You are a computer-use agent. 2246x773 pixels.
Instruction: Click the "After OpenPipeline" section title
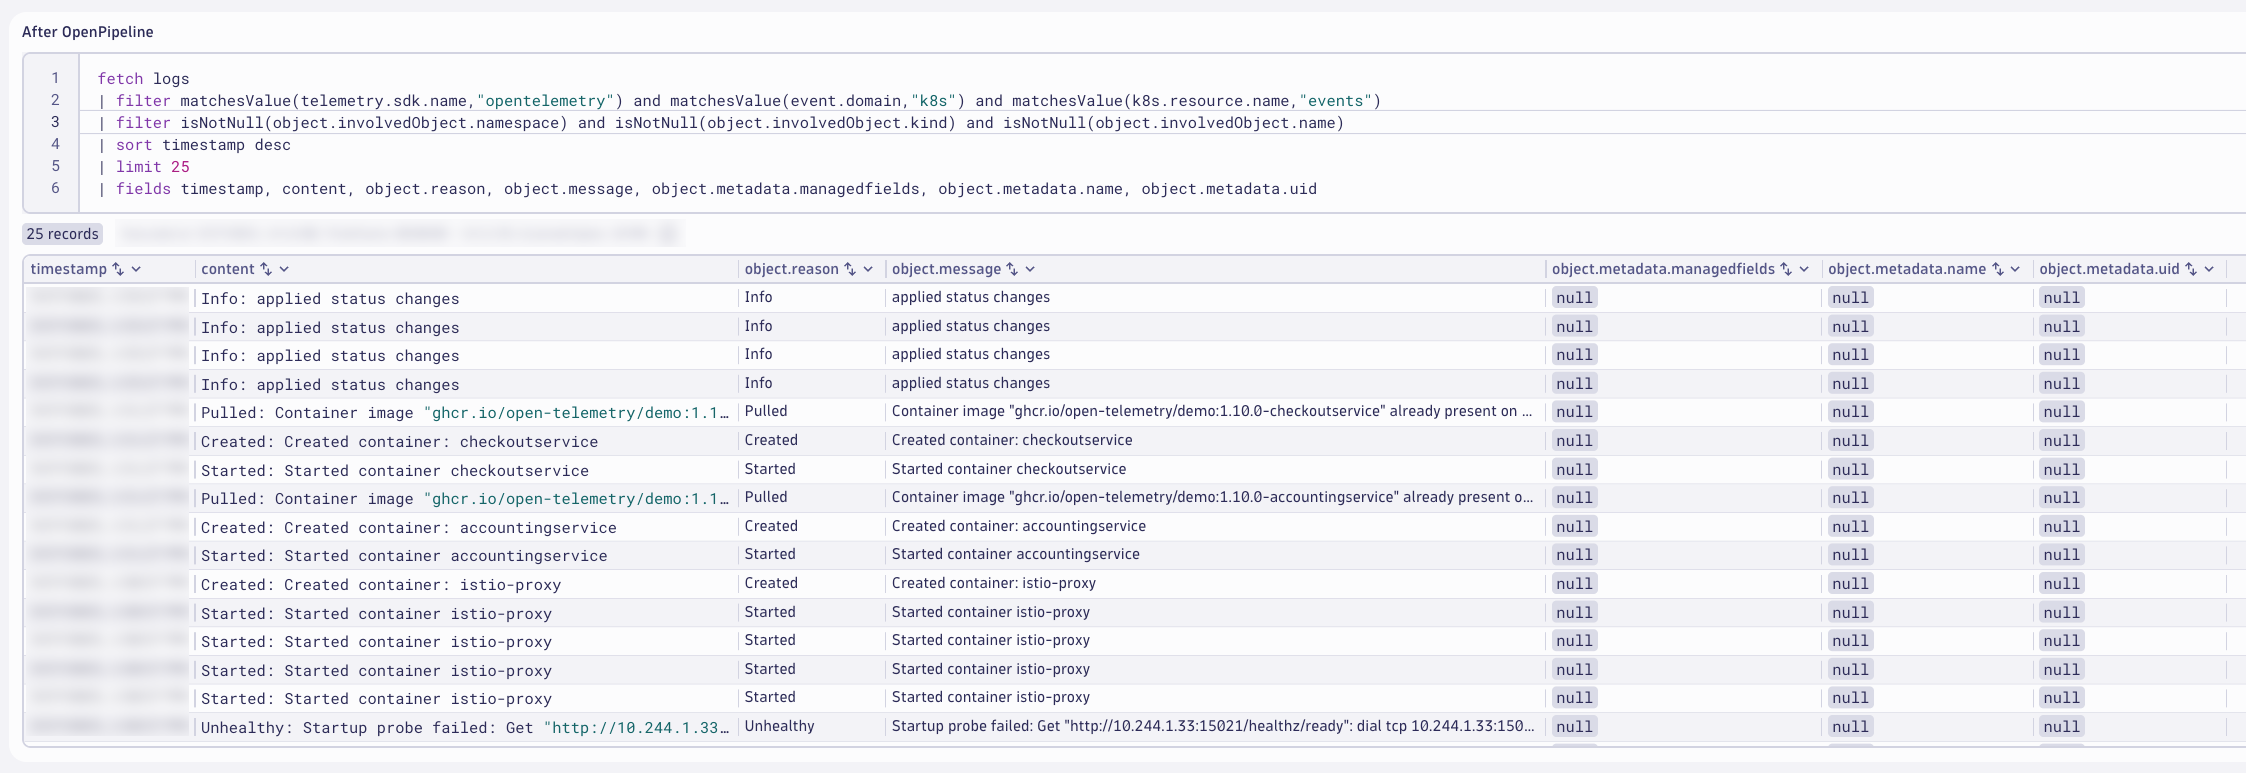coord(88,32)
